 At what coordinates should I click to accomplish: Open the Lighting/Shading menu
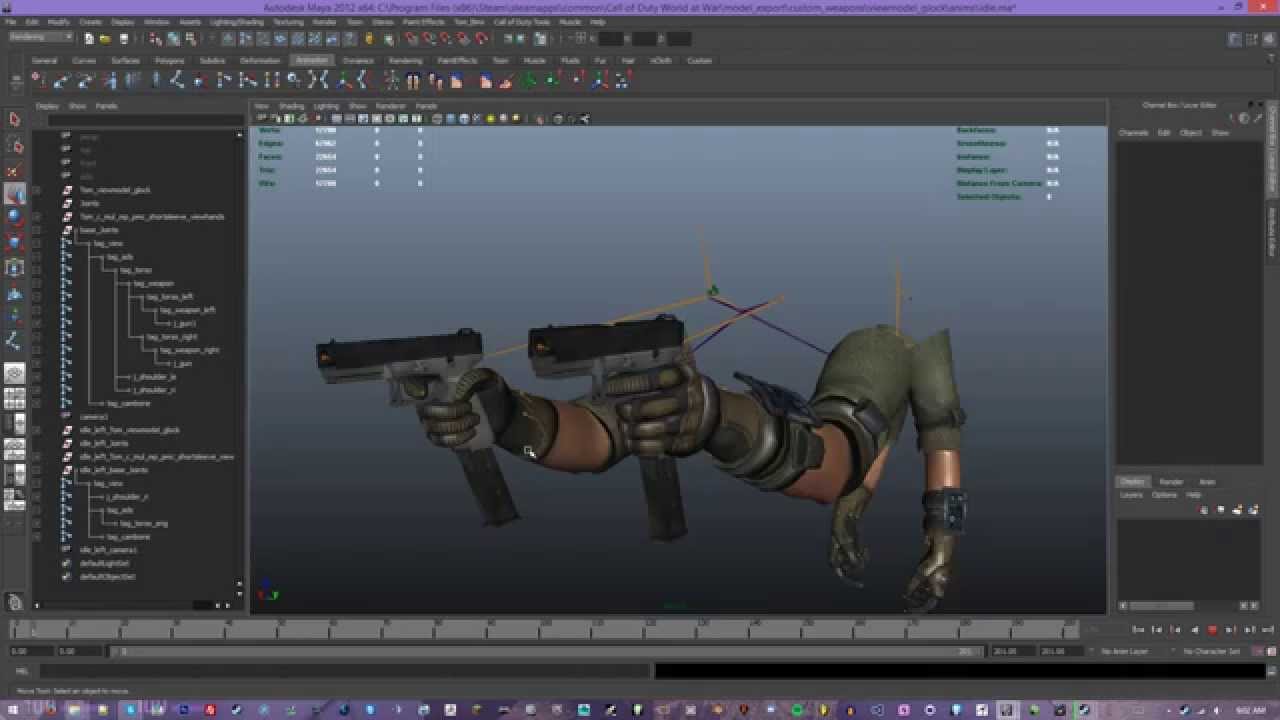point(237,21)
